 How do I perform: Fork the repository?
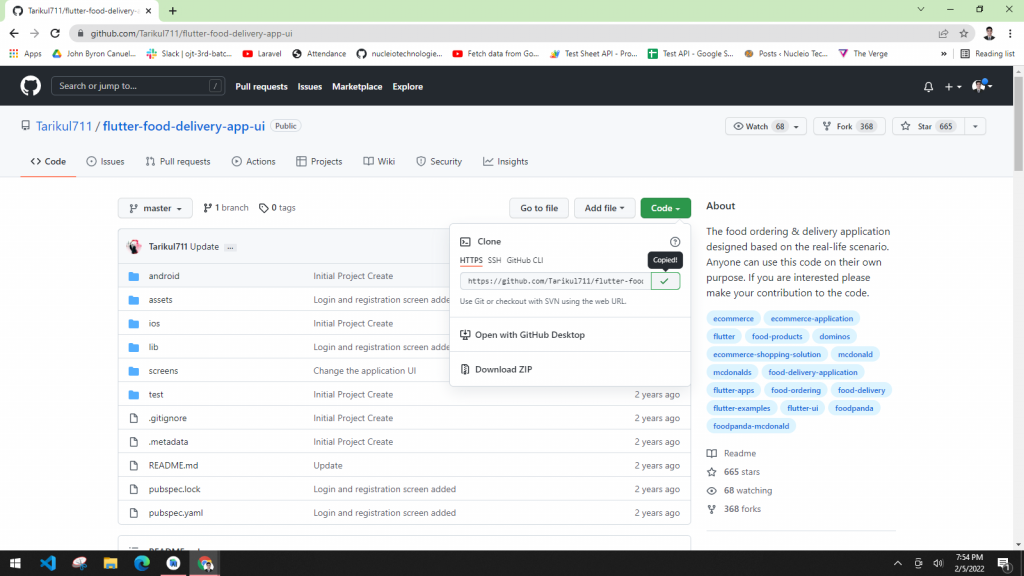click(x=849, y=126)
